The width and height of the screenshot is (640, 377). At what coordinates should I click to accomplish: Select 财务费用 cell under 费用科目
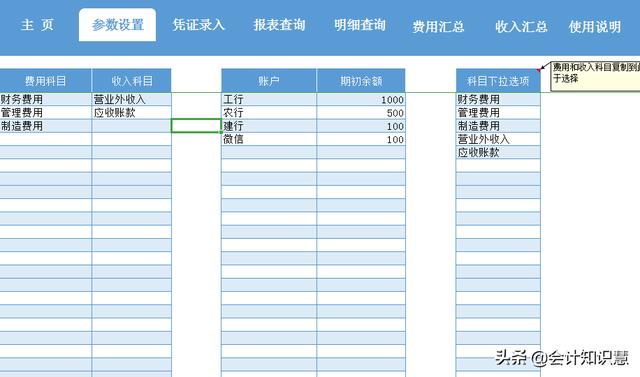click(45, 99)
